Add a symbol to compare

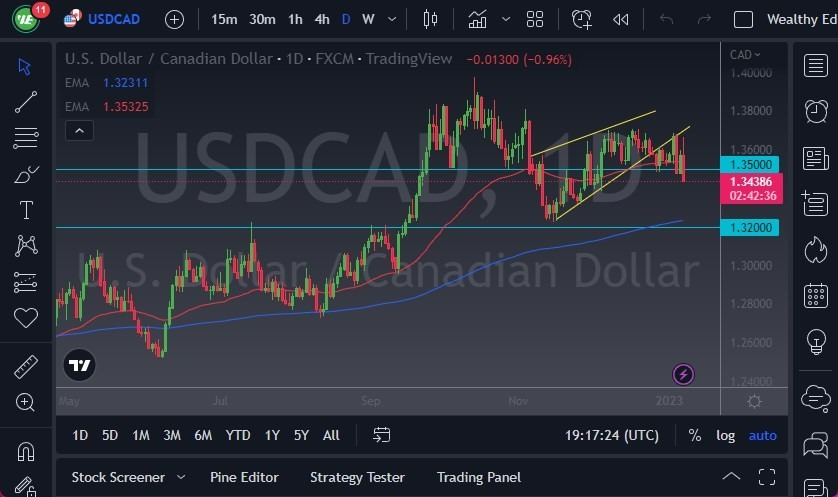[174, 20]
